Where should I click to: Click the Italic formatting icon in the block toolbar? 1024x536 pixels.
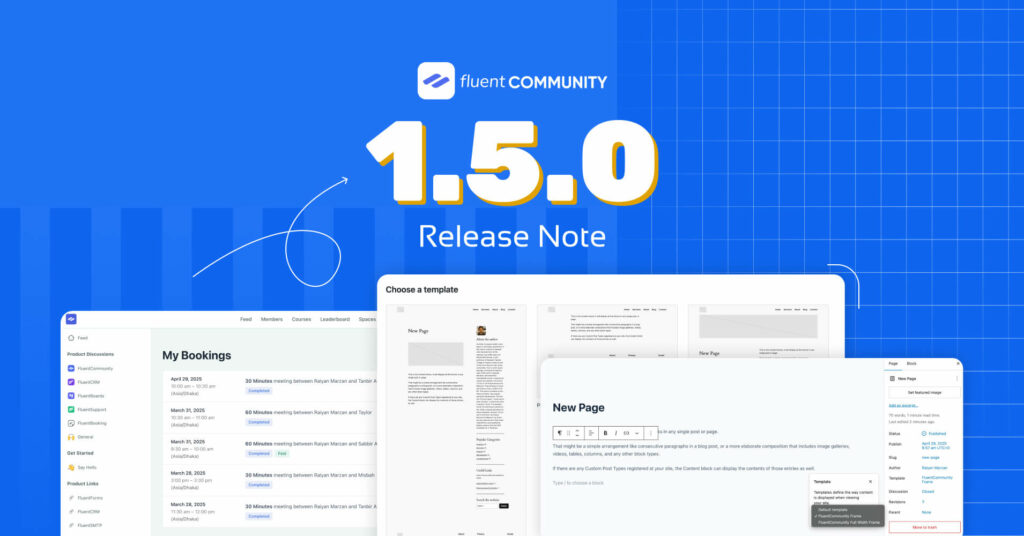click(x=616, y=433)
